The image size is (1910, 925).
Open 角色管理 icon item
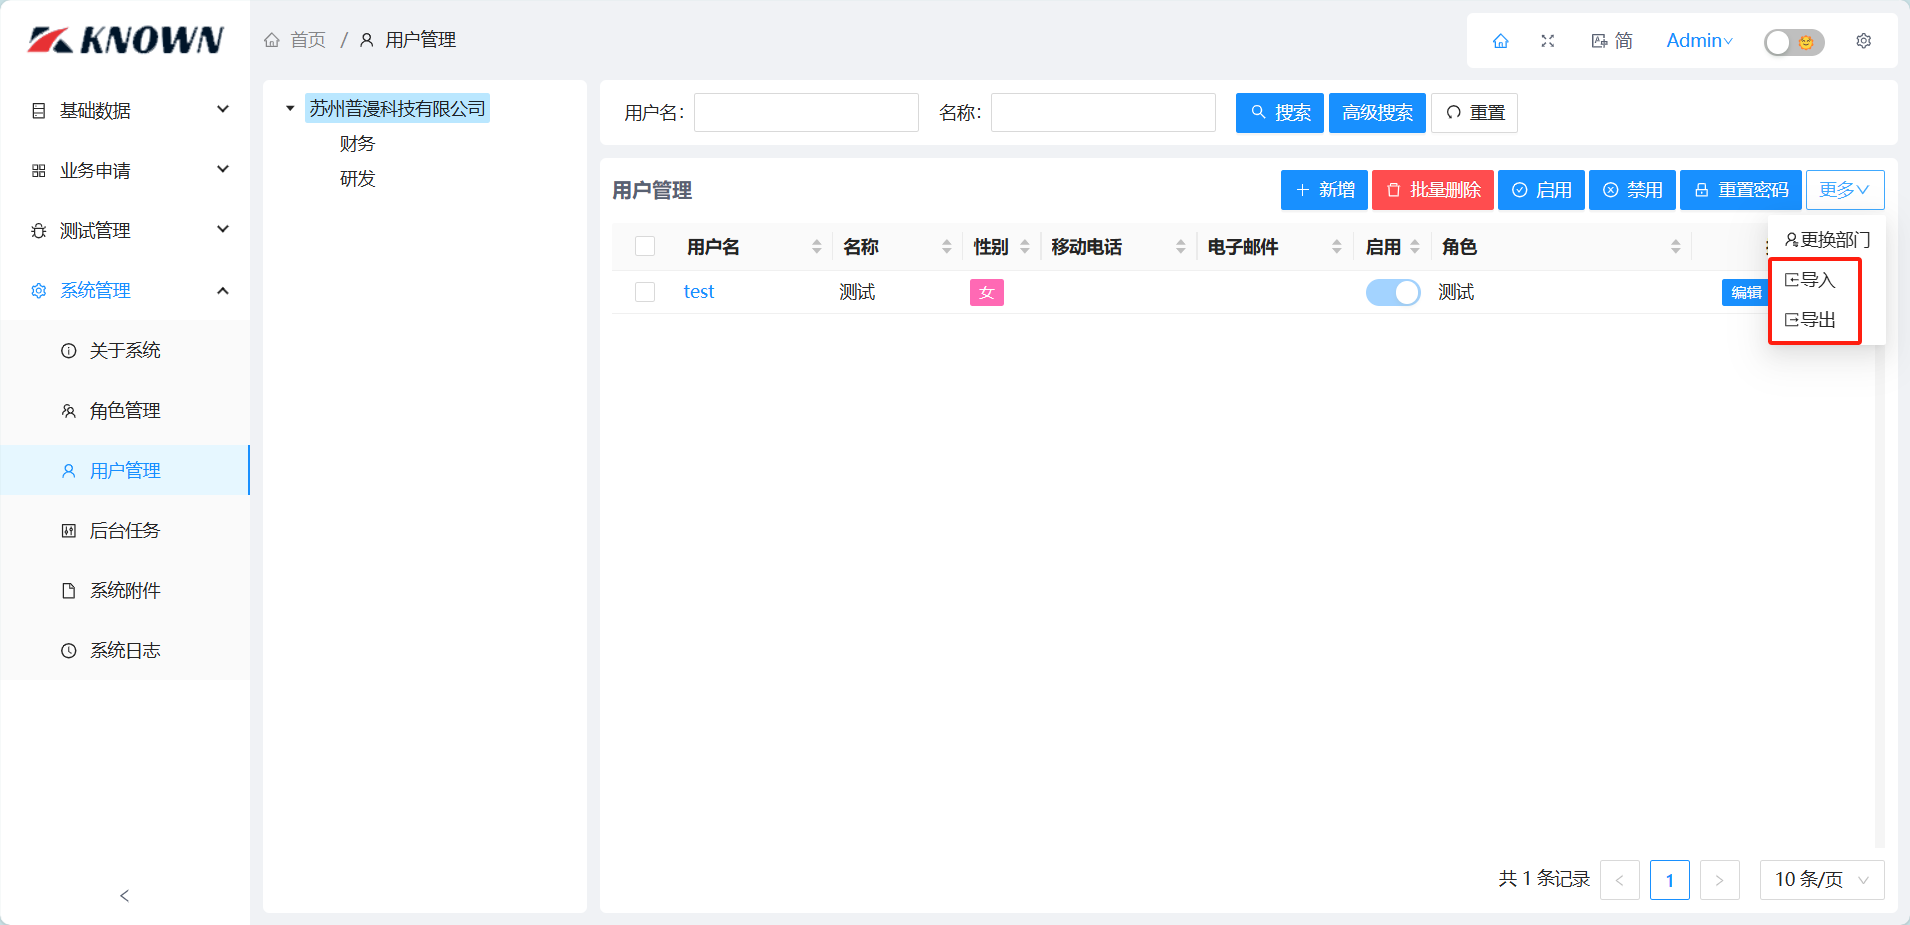[69, 411]
